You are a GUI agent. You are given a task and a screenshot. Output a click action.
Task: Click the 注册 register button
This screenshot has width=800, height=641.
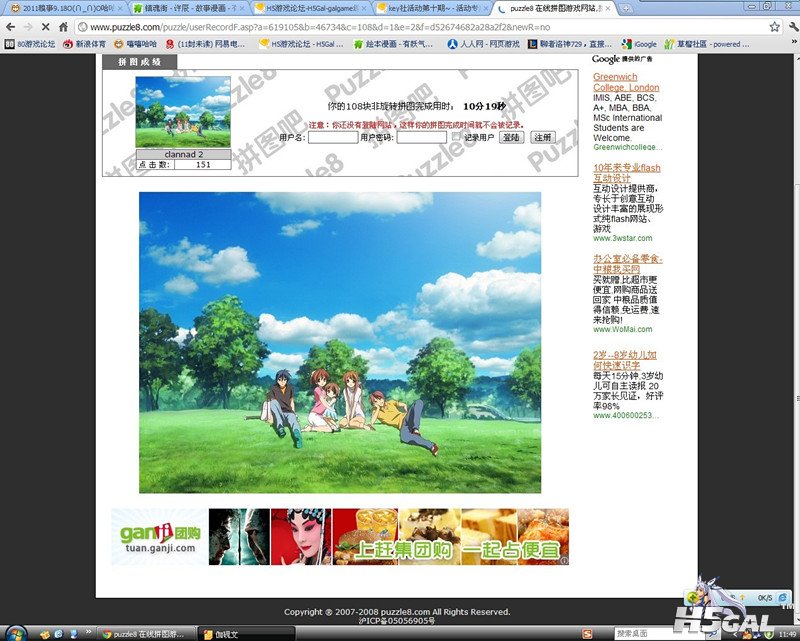(543, 137)
